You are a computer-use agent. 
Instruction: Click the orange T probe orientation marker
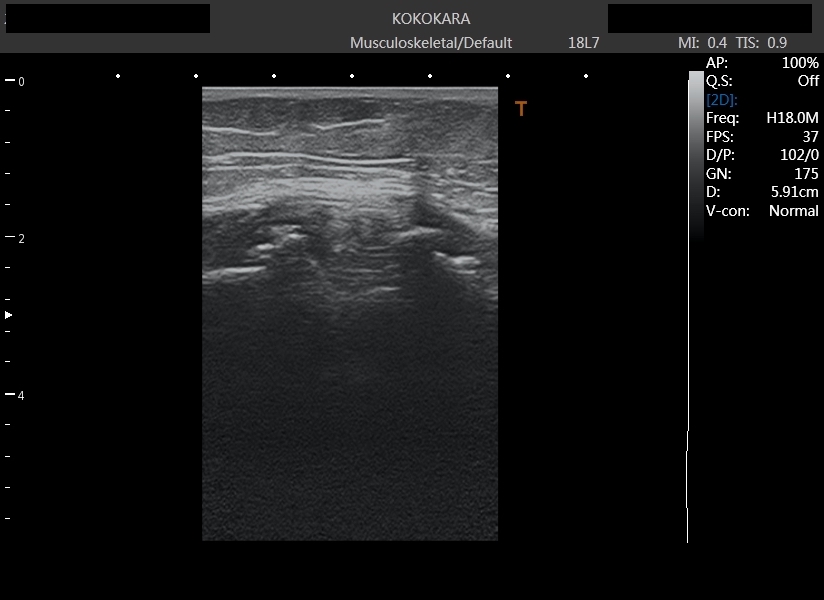[521, 109]
